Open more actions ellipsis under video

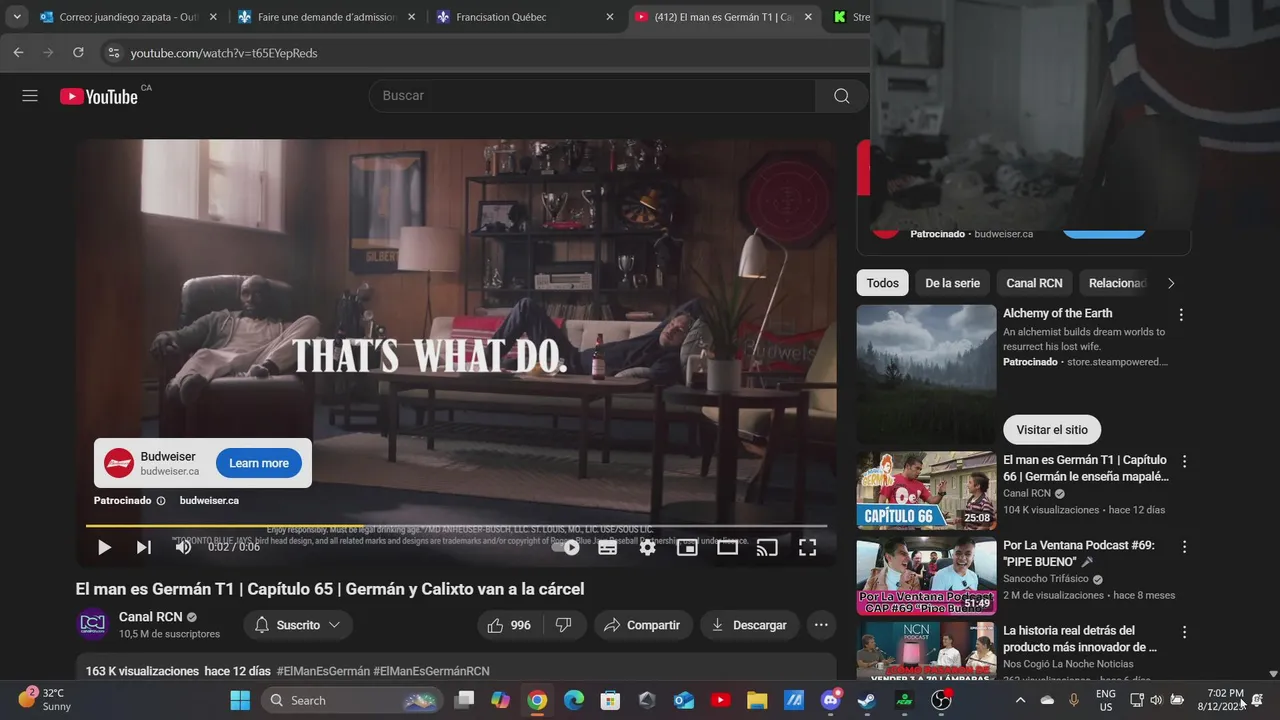click(x=821, y=625)
